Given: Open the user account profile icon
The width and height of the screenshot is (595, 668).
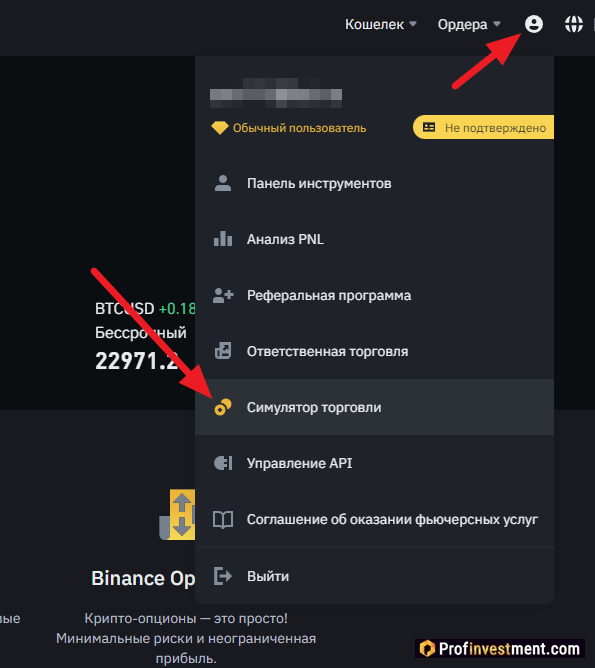Looking at the screenshot, I should click(x=534, y=24).
